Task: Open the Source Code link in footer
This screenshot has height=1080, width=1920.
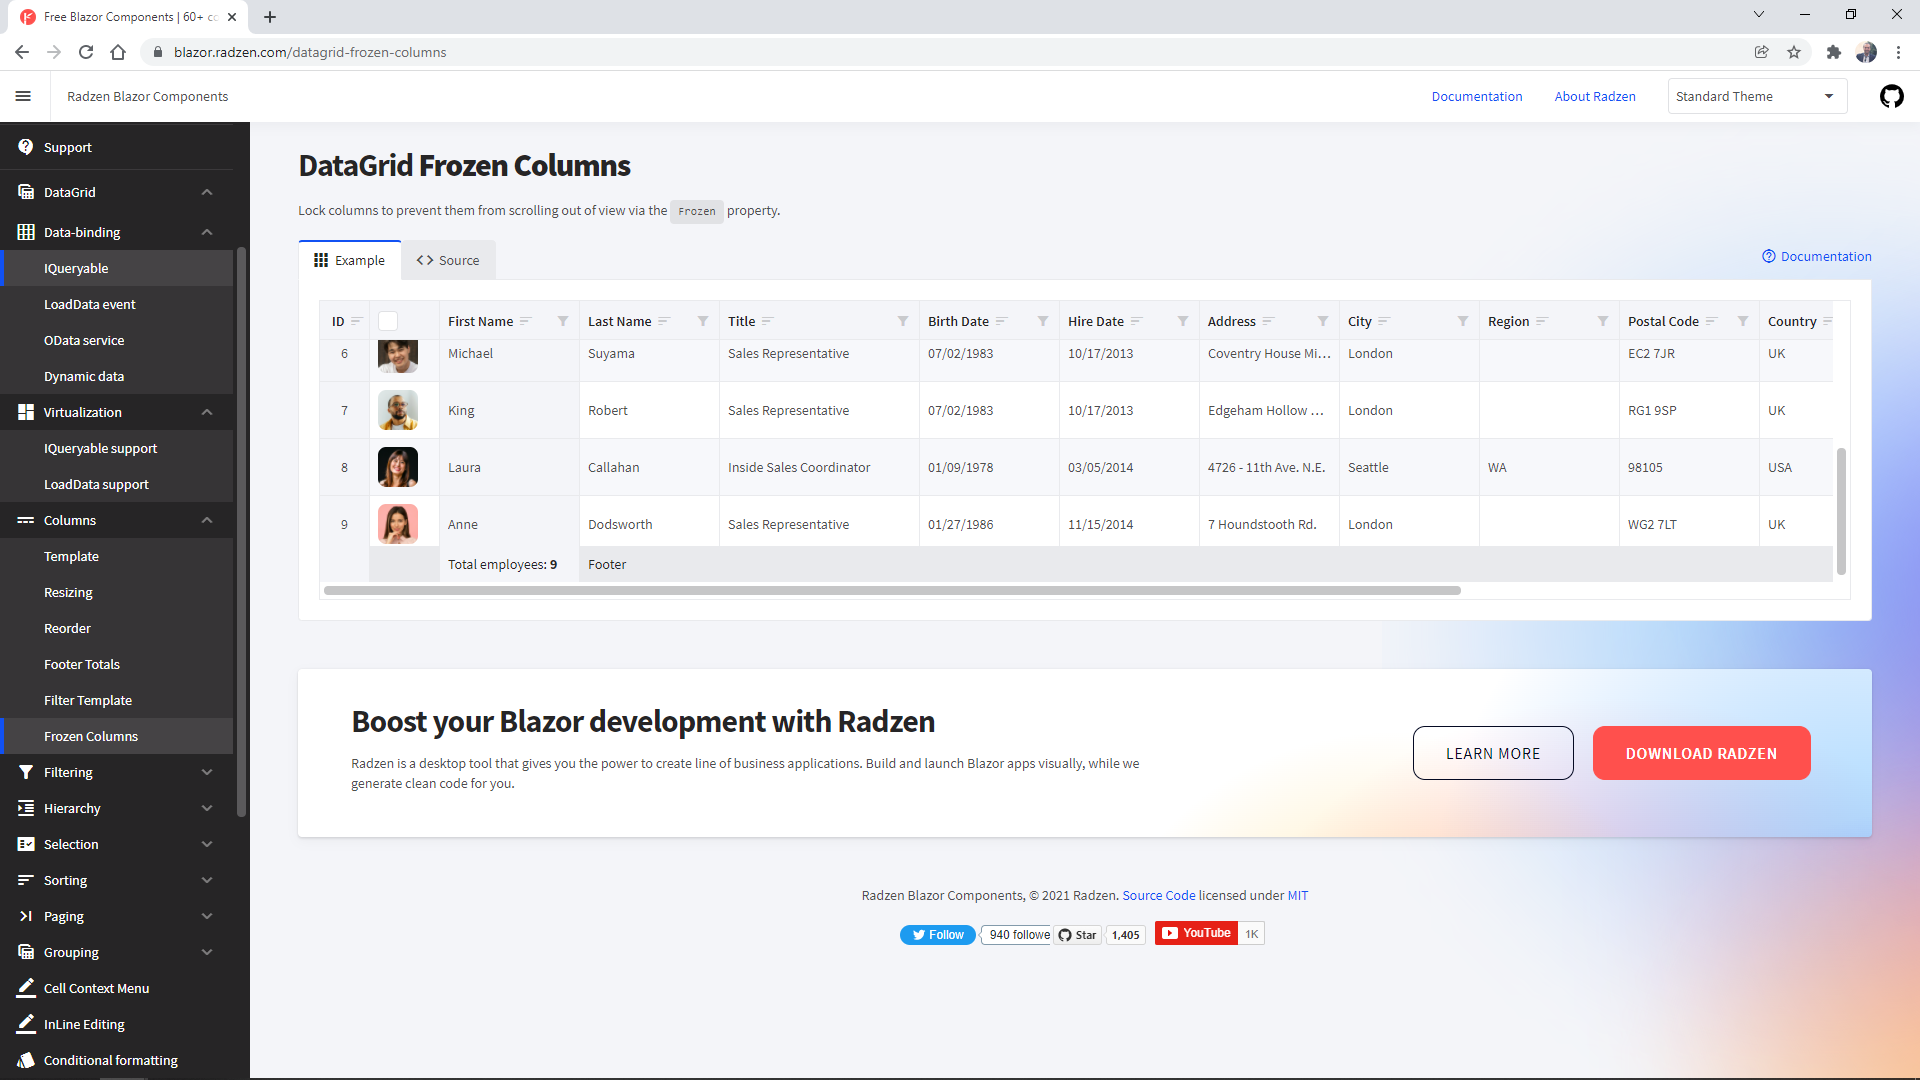Action: (x=1159, y=895)
